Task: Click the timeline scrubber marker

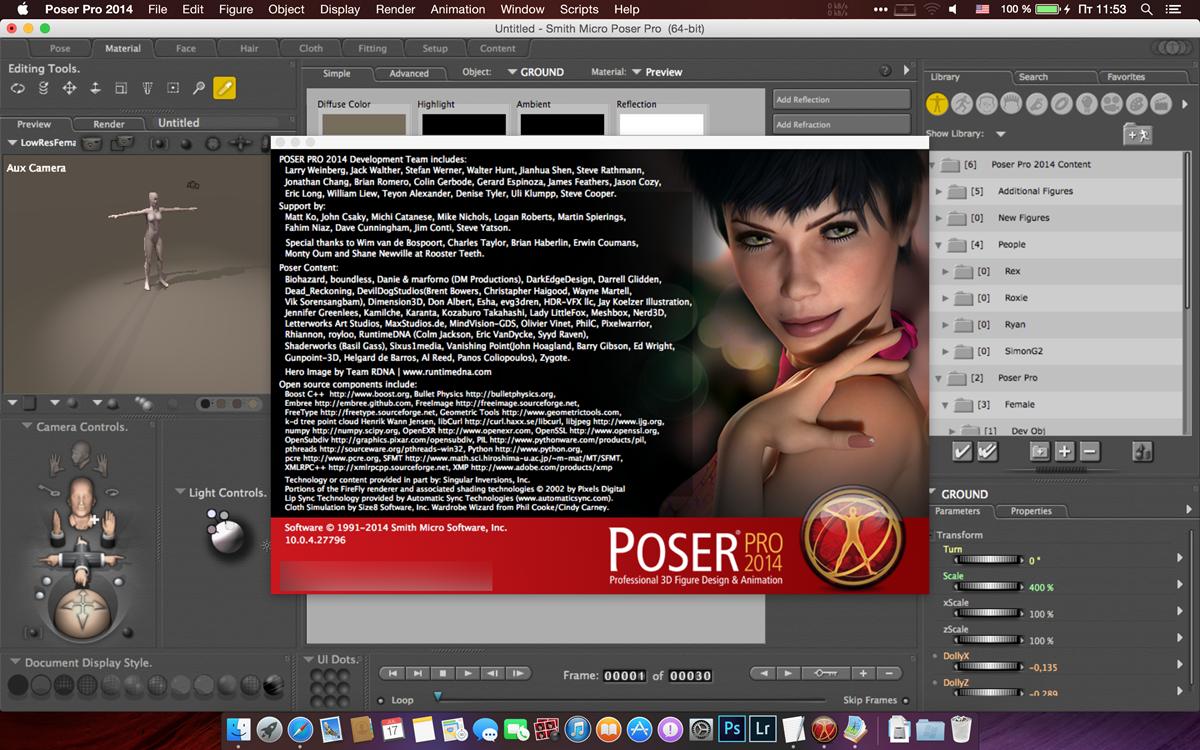Action: 437,694
